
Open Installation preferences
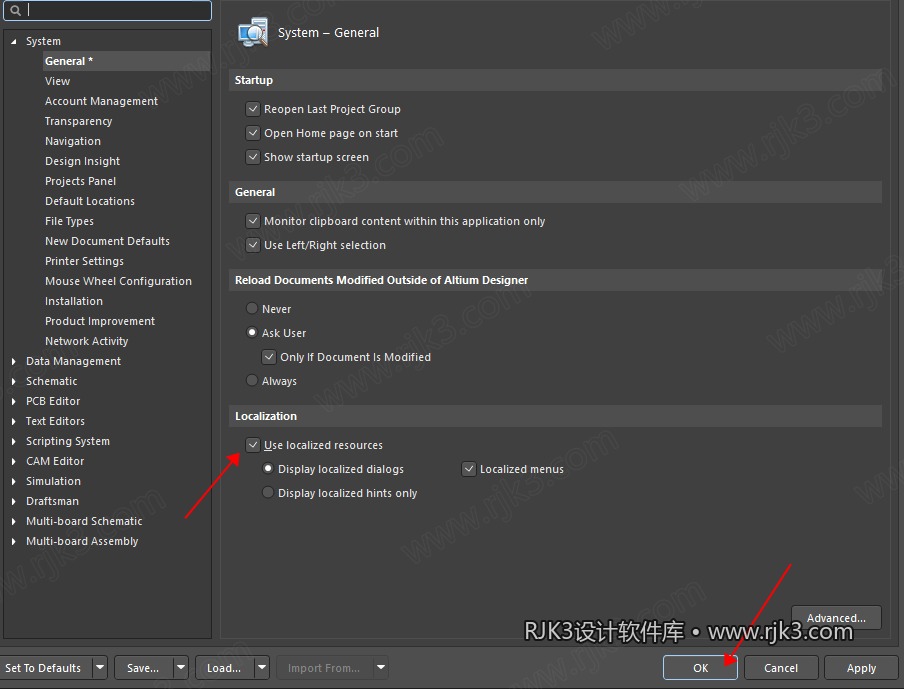[74, 301]
